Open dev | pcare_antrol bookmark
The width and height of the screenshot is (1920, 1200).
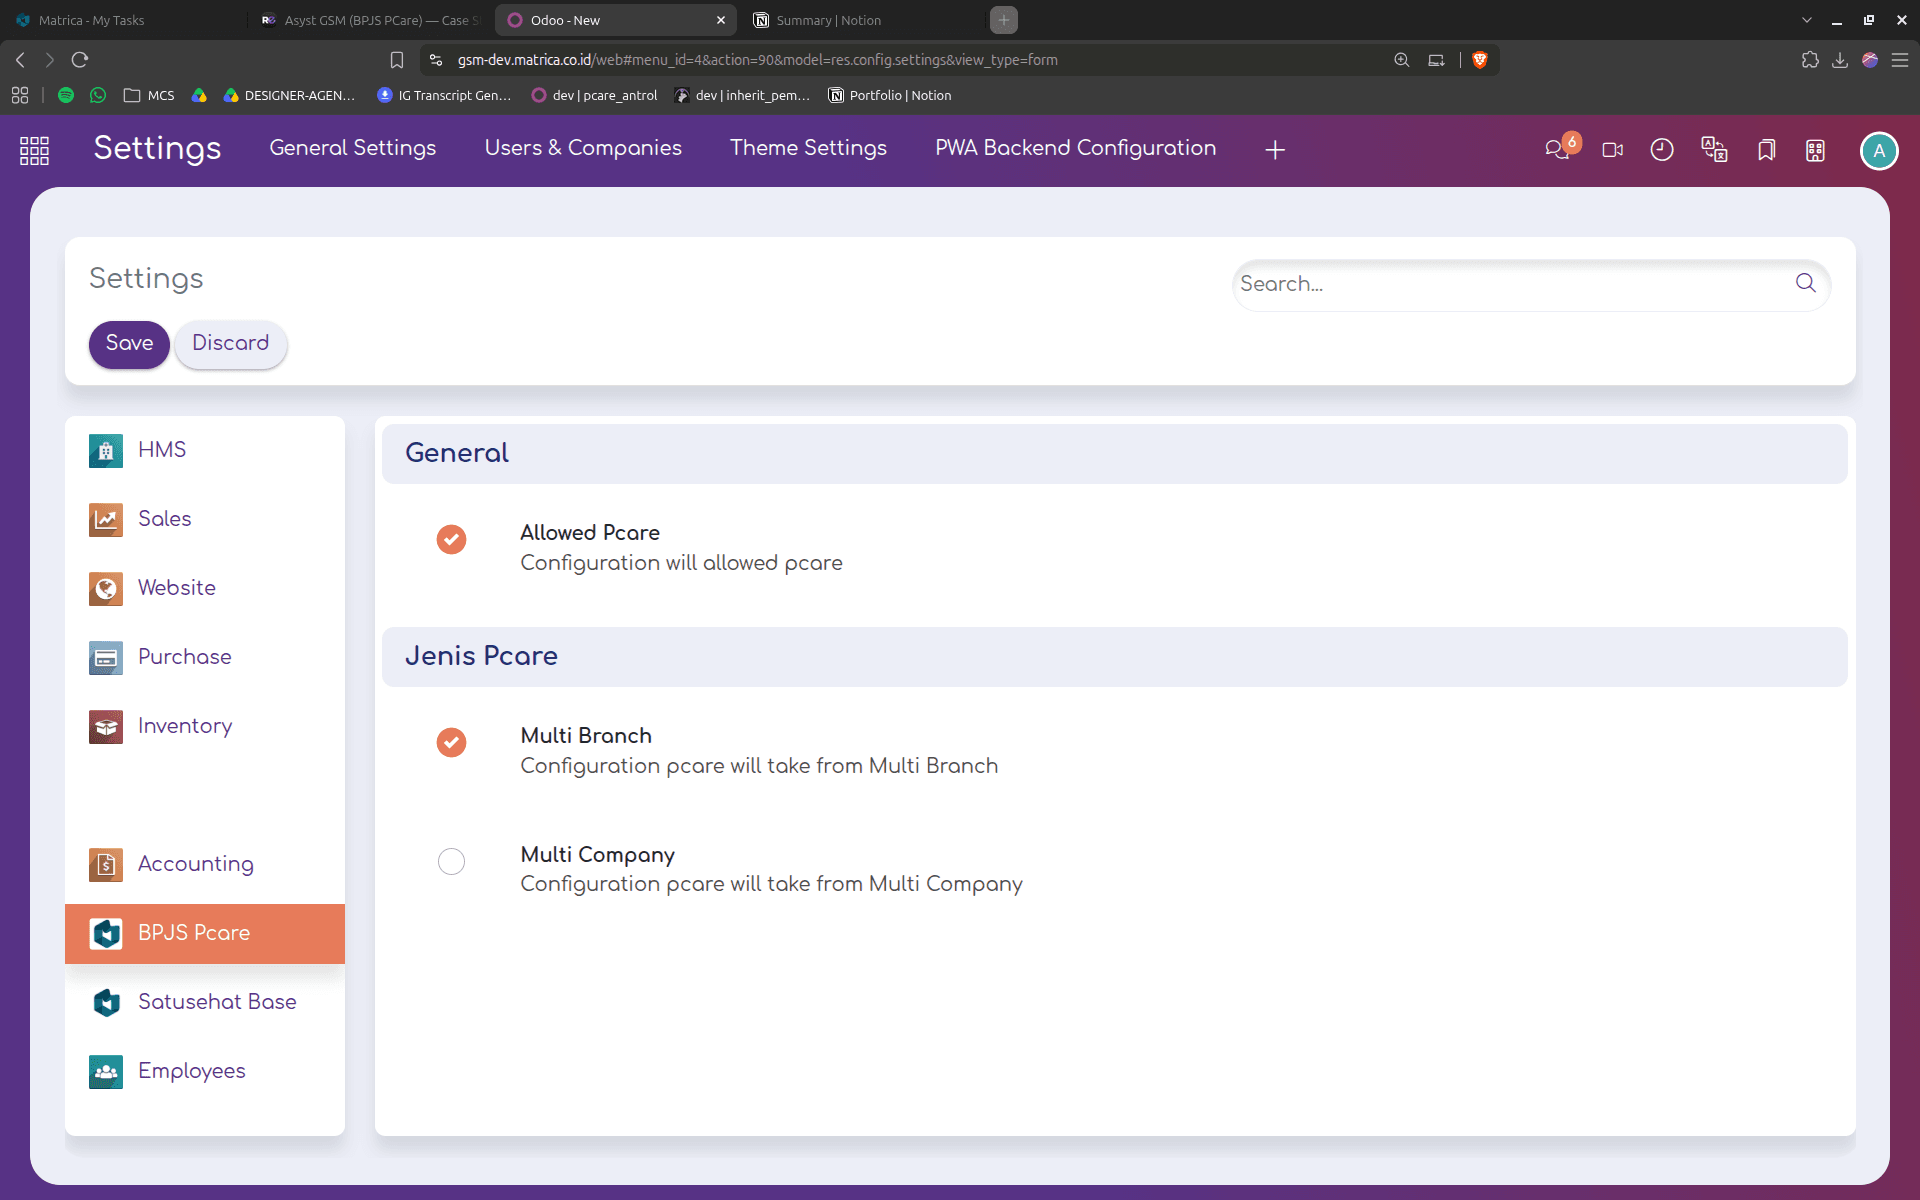click(x=595, y=95)
